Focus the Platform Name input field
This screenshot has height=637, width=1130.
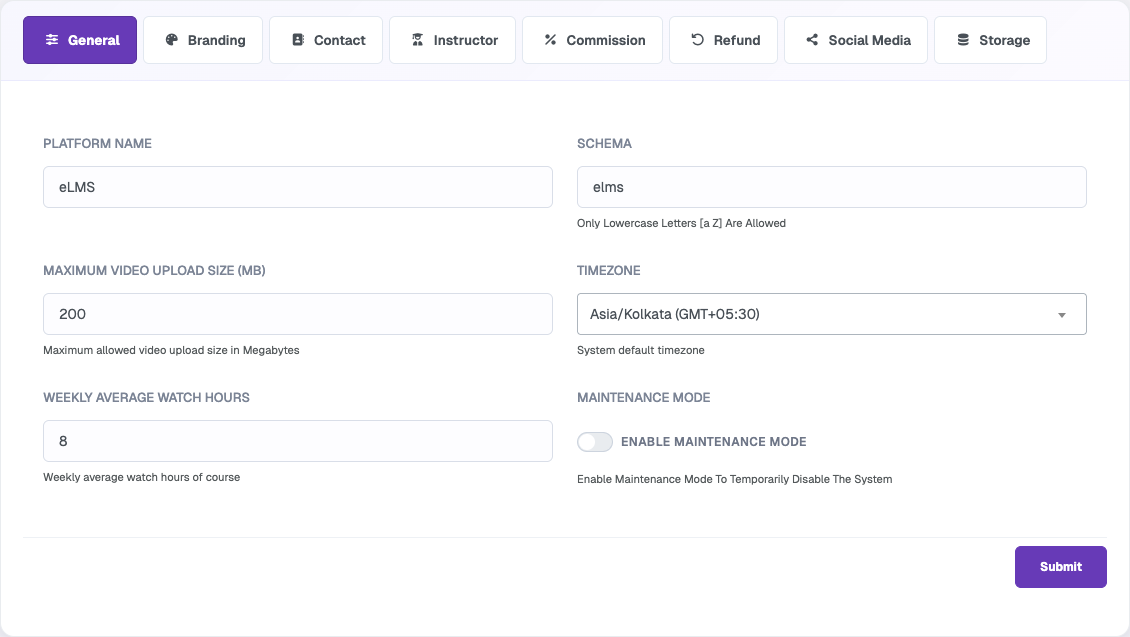pyautogui.click(x=298, y=187)
